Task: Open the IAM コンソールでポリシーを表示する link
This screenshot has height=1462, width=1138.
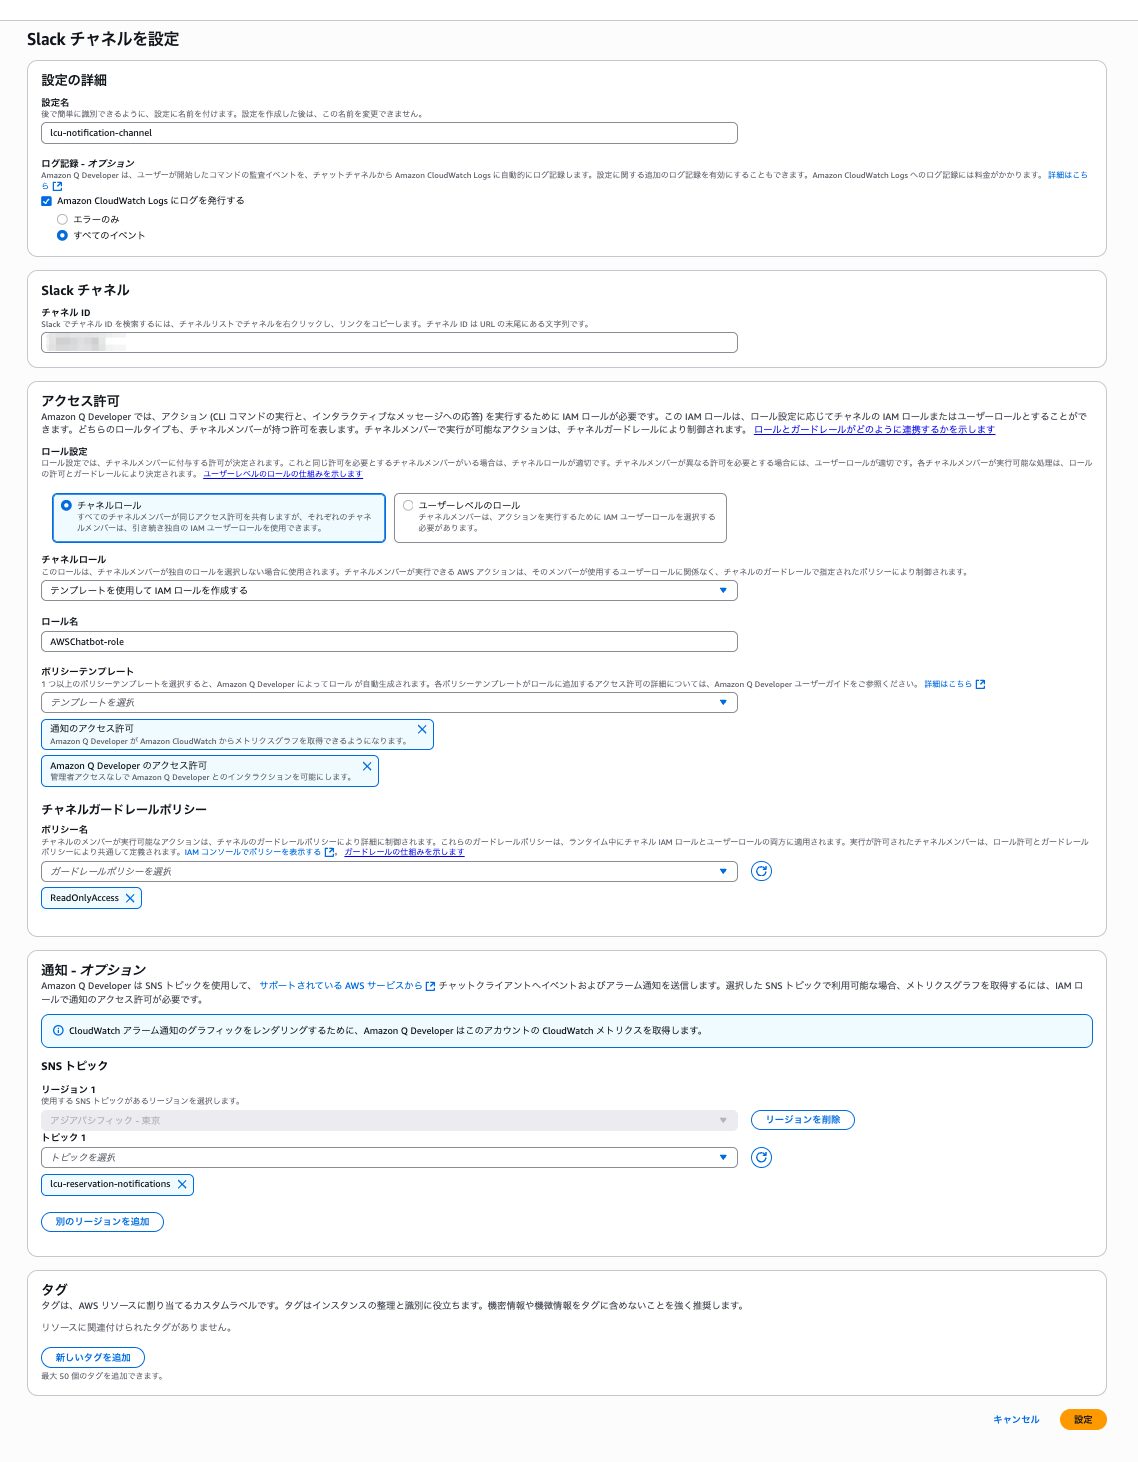Action: 259,852
